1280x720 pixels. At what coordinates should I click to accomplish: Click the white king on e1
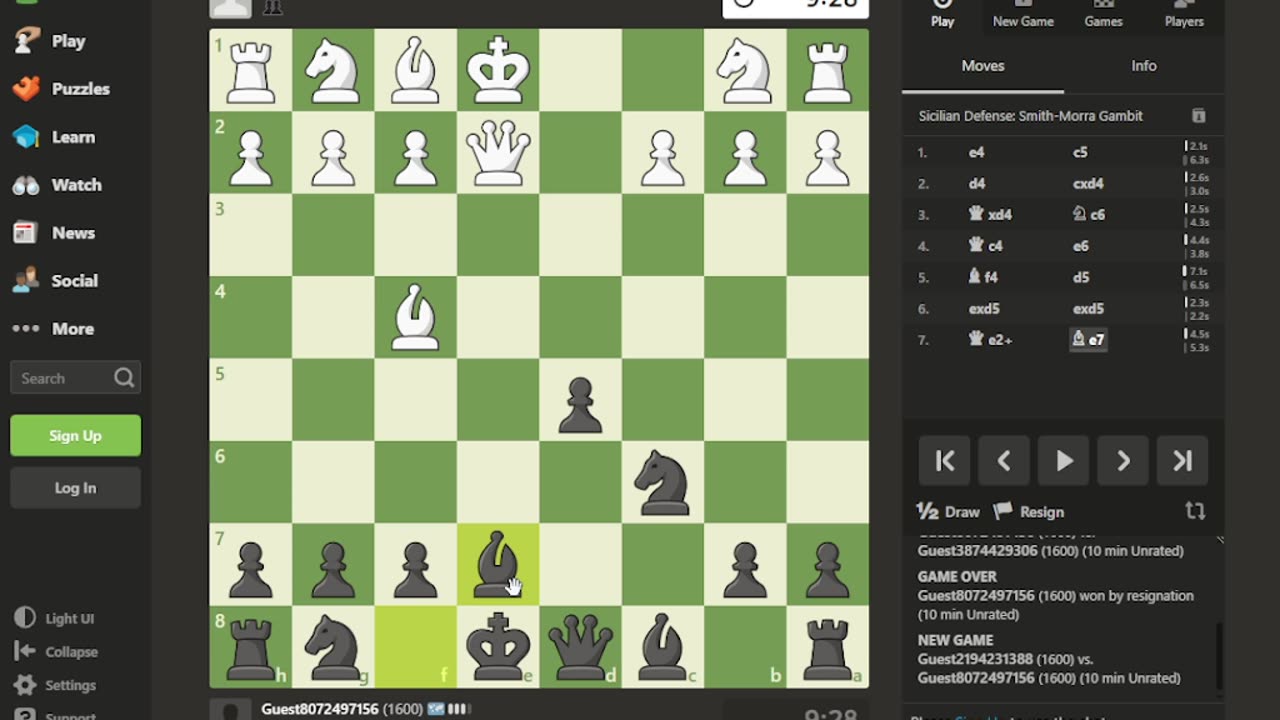[x=498, y=70]
